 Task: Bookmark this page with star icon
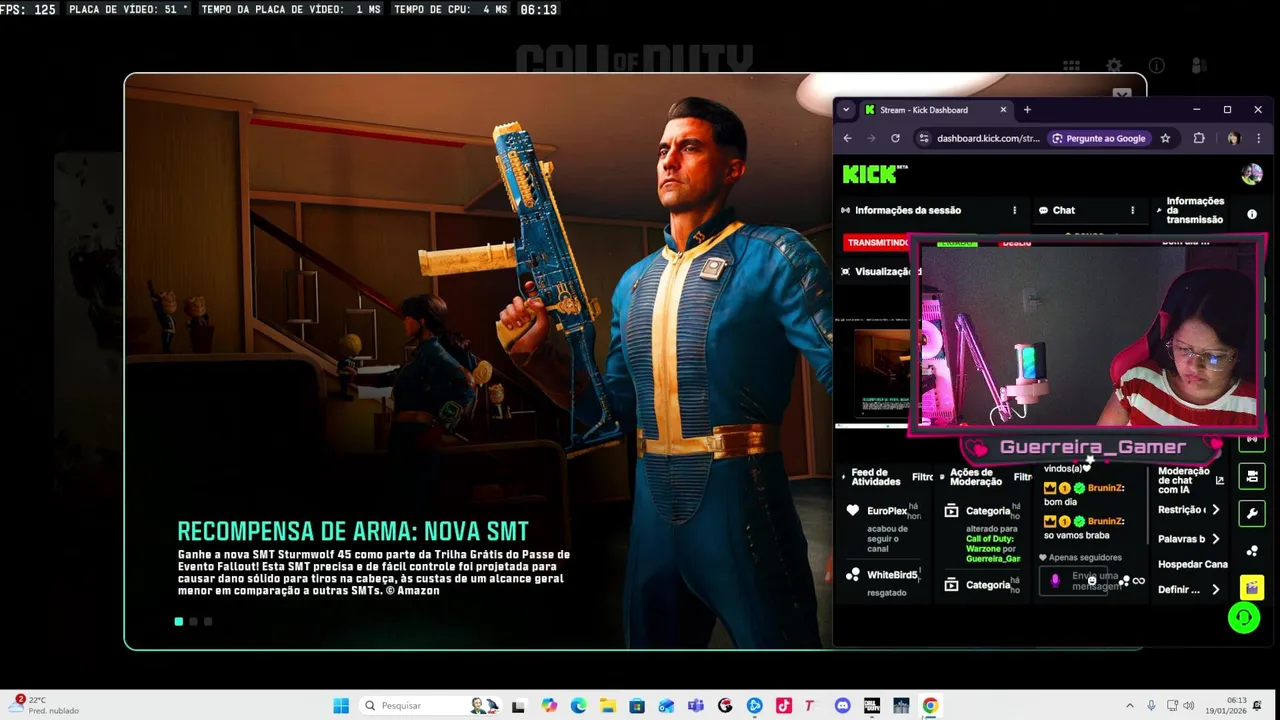pos(1165,138)
